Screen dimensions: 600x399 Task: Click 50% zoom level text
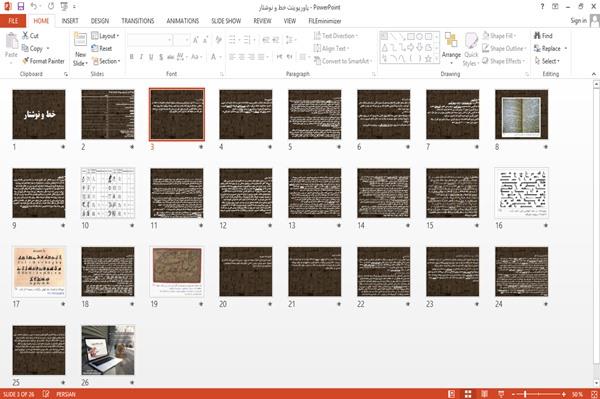pos(577,394)
